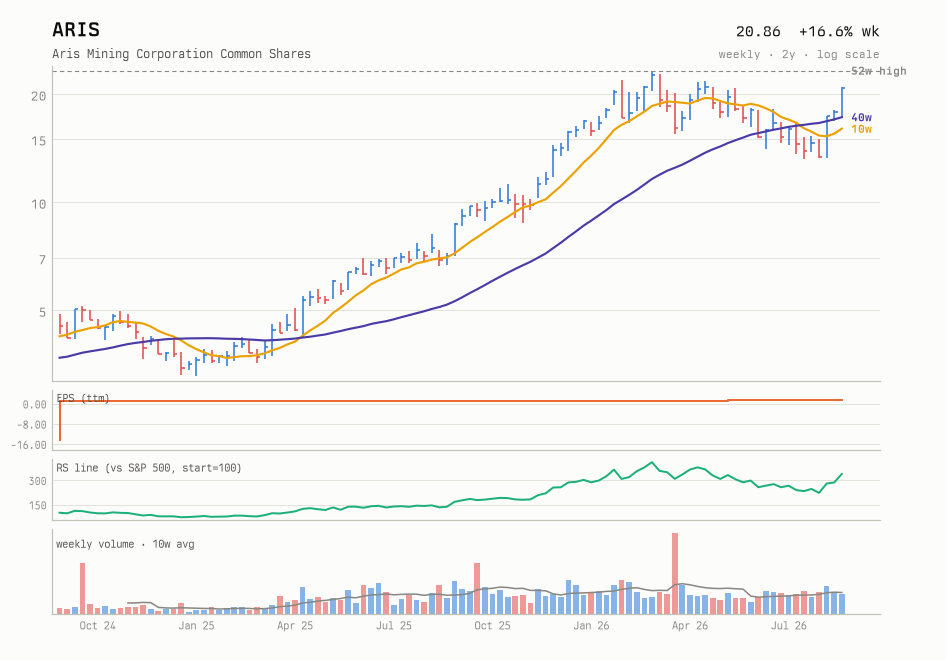The width and height of the screenshot is (946, 660).
Task: Click the tallest red volume bar near Apr 26
Action: click(675, 574)
